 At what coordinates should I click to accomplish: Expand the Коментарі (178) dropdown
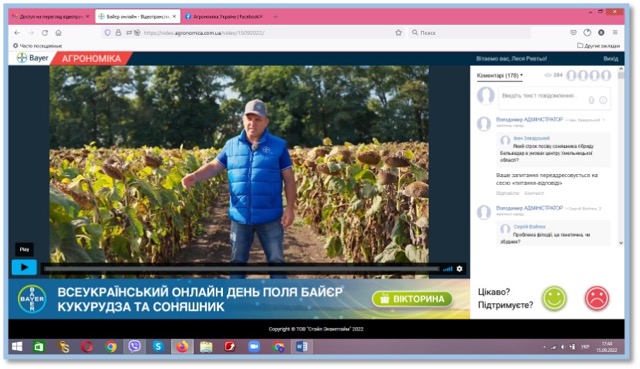500,76
